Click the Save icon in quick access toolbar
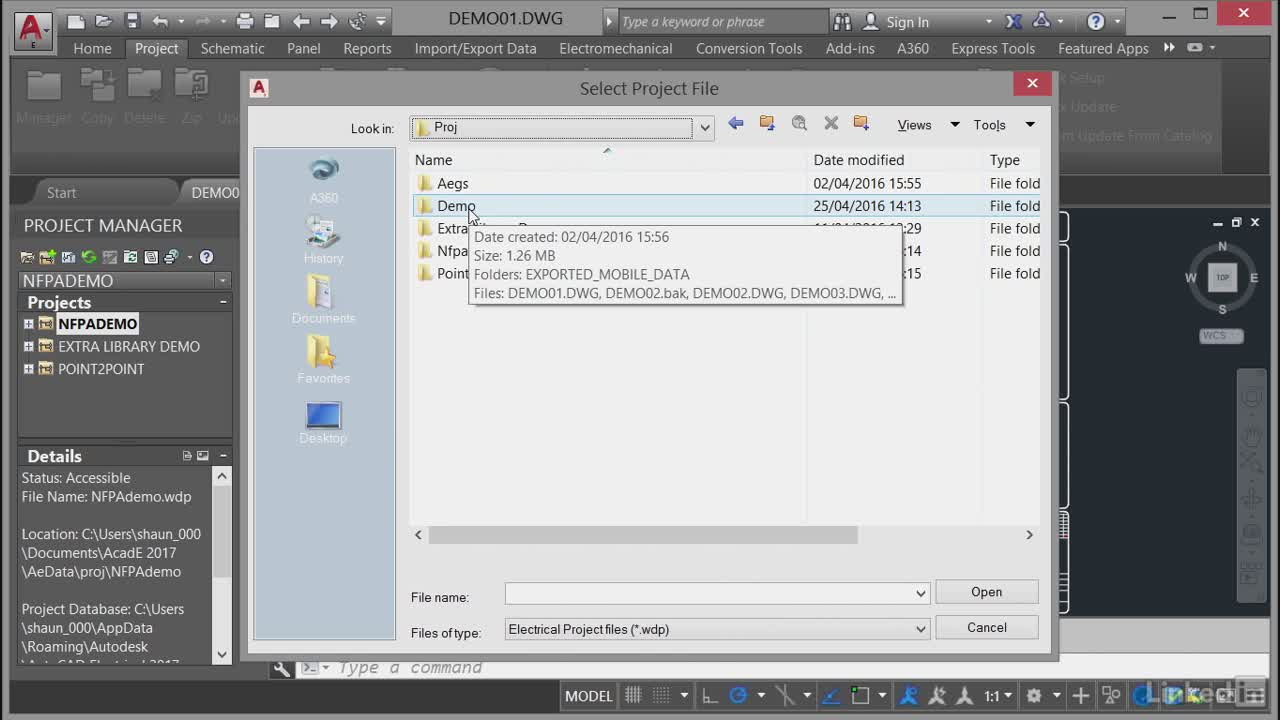Viewport: 1280px width, 720px height. pos(132,21)
